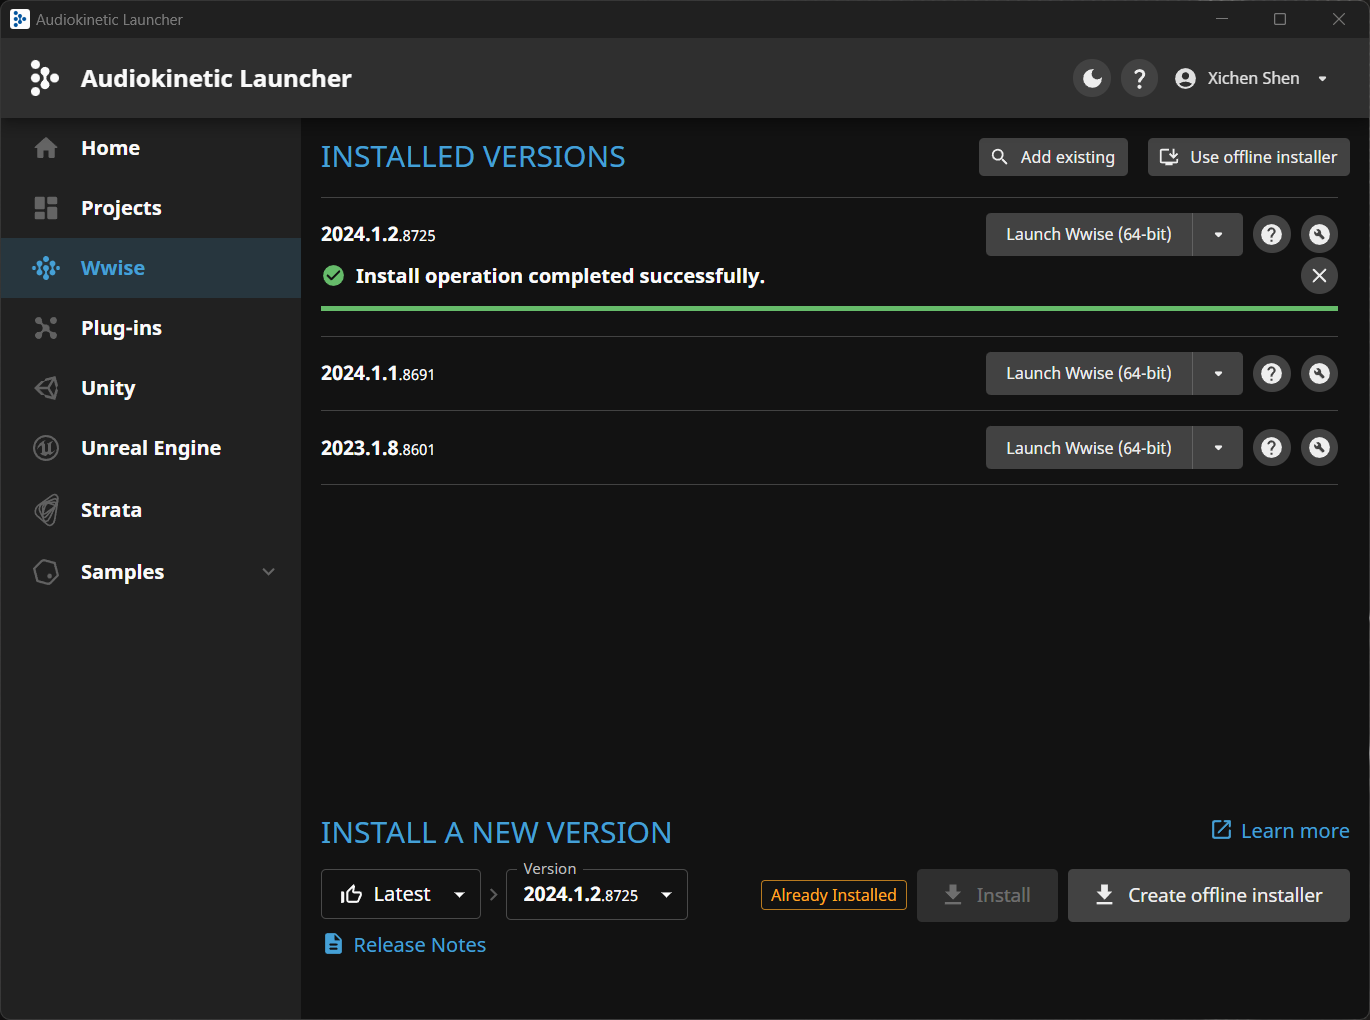Open wrench settings for version 2024.1.1.8691
The width and height of the screenshot is (1370, 1020).
point(1319,373)
